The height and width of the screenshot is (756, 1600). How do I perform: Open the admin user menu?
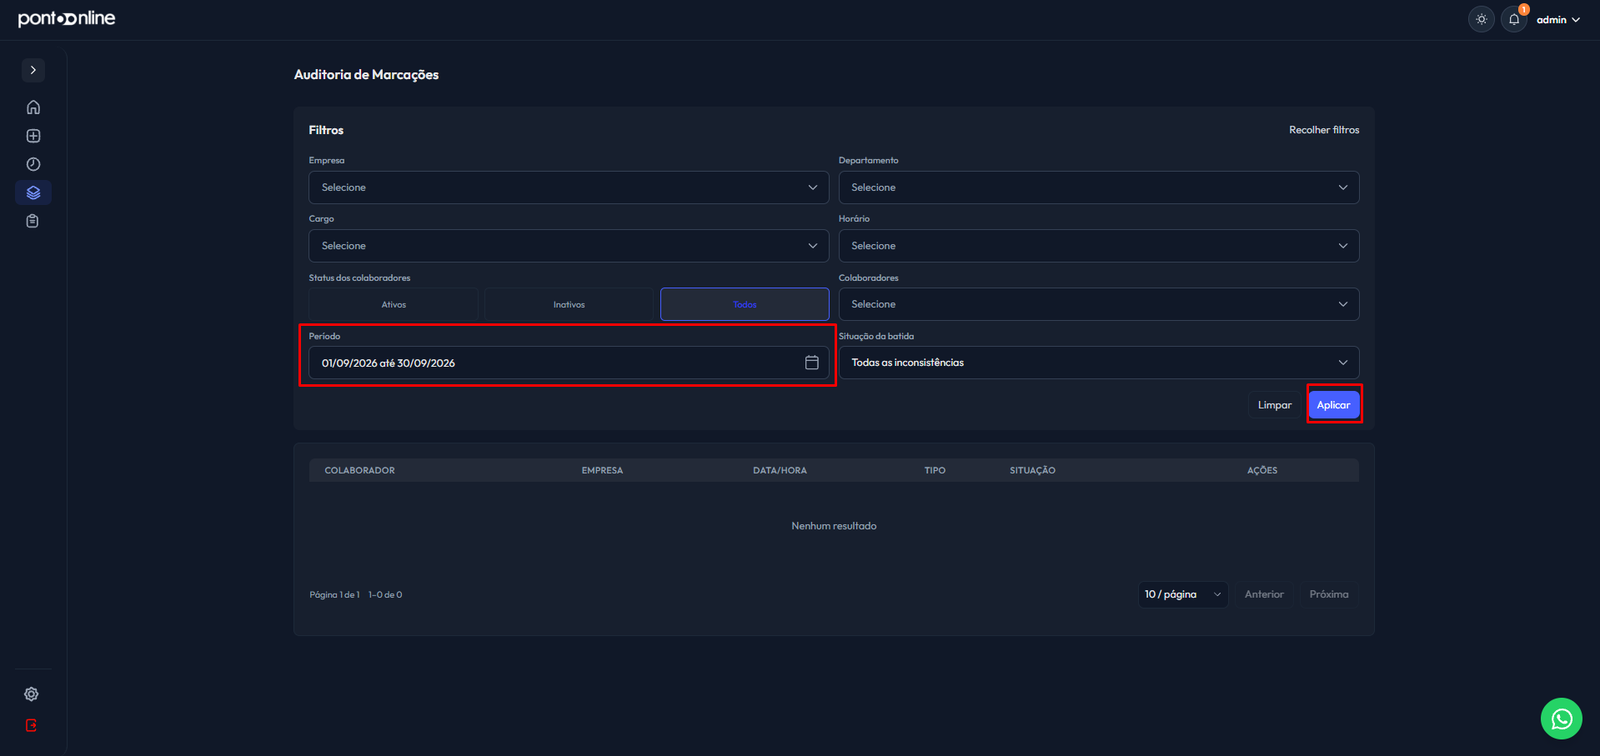tap(1558, 20)
